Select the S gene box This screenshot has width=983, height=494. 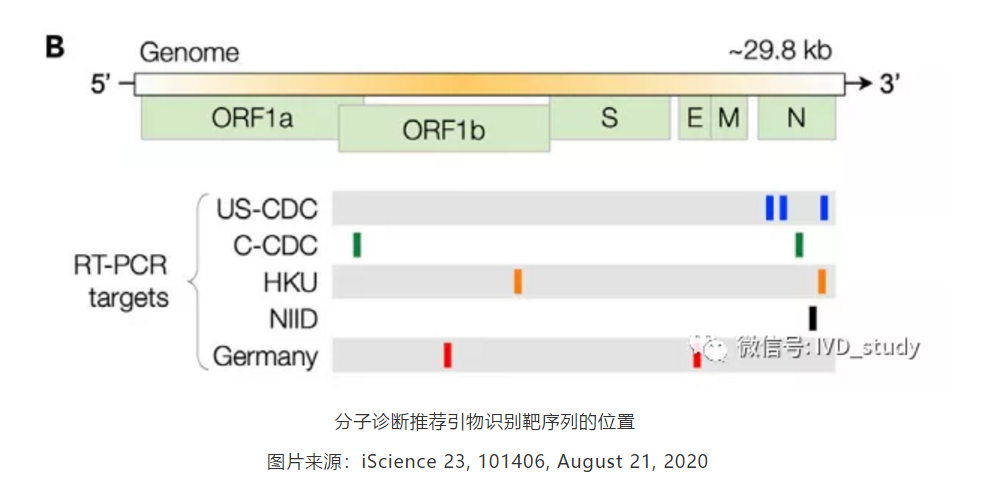click(609, 117)
